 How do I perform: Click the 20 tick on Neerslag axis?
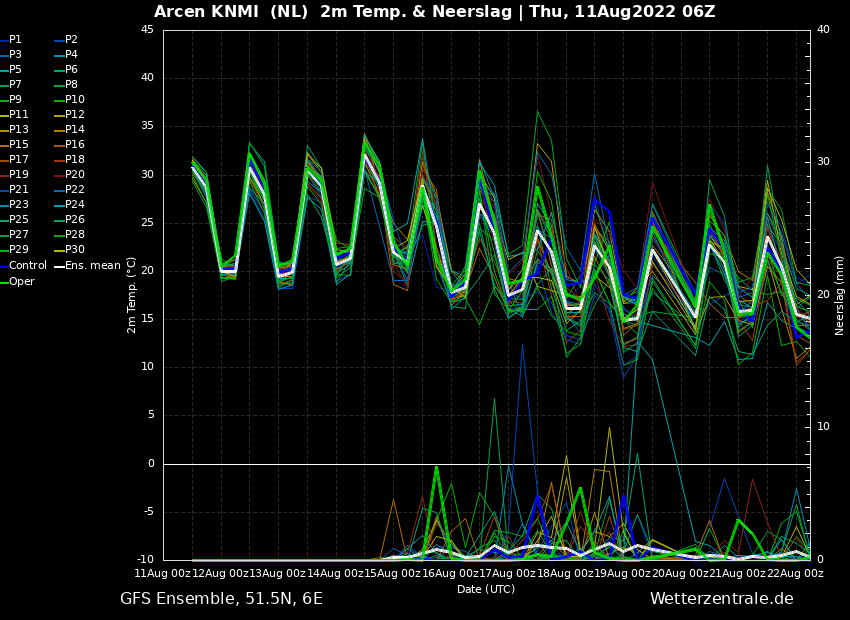coord(823,294)
